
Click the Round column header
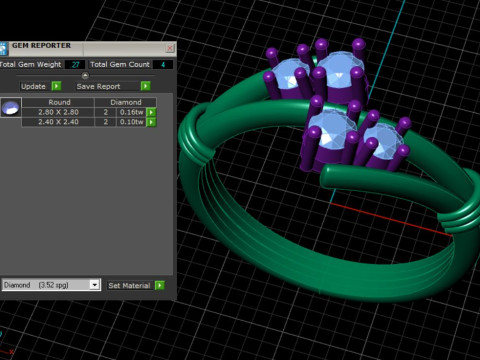(x=59, y=102)
